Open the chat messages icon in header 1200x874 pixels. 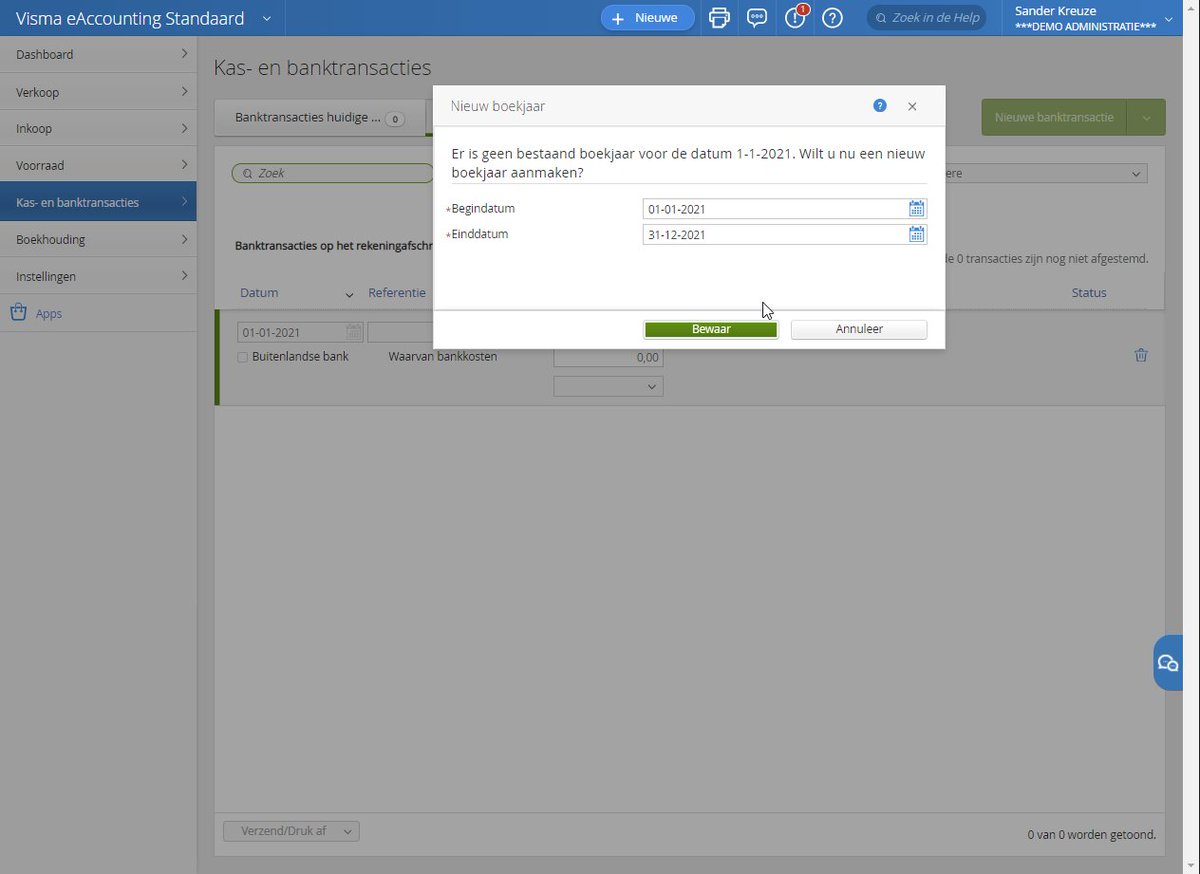(x=757, y=18)
